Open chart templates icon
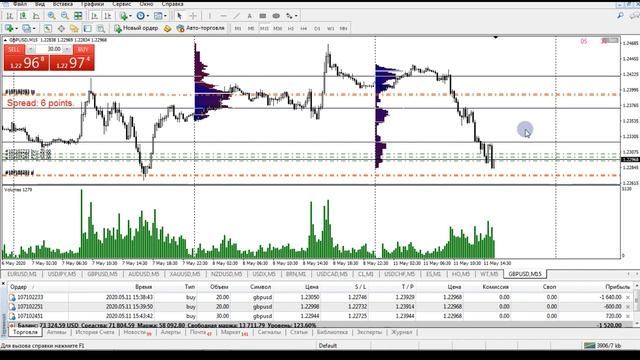This screenshot has height=360, width=640. (x=158, y=16)
